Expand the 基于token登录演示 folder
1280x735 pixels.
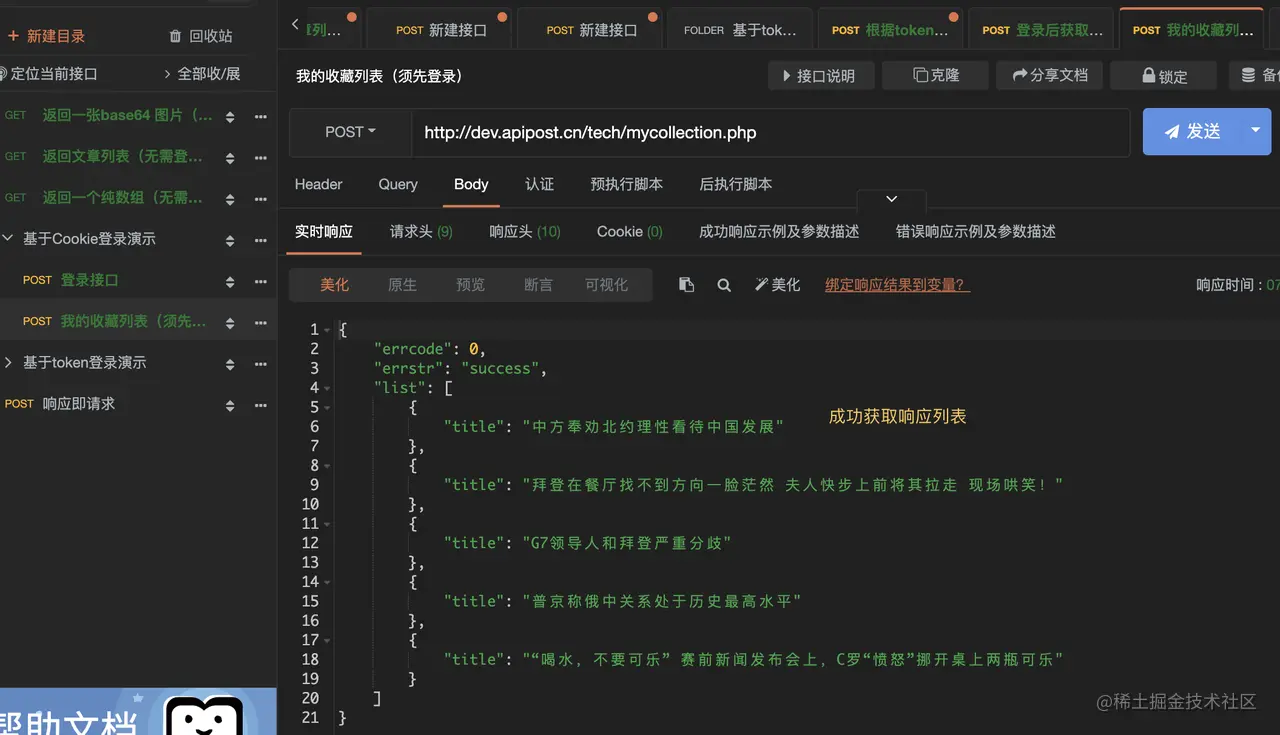point(8,362)
